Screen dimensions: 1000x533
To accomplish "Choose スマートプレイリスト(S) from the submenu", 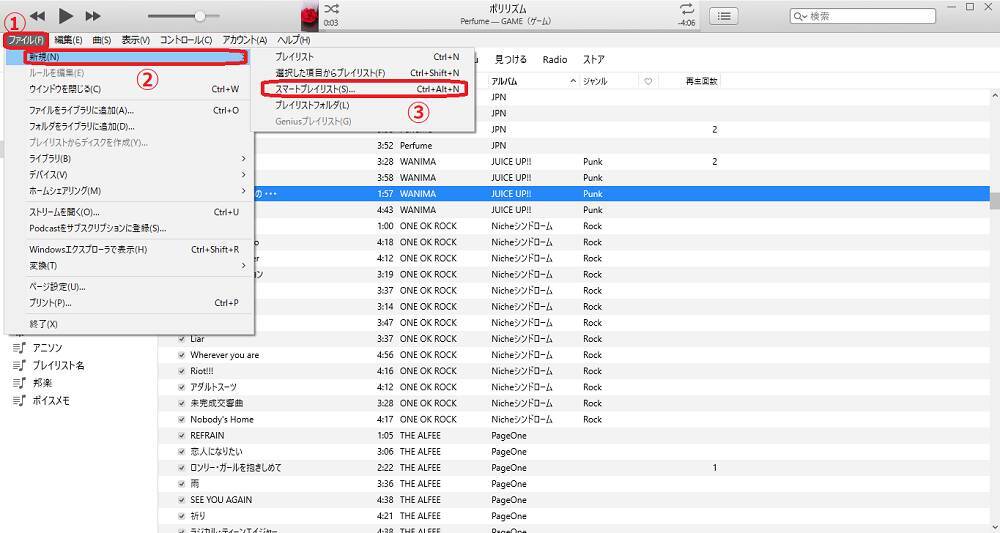I will point(315,89).
